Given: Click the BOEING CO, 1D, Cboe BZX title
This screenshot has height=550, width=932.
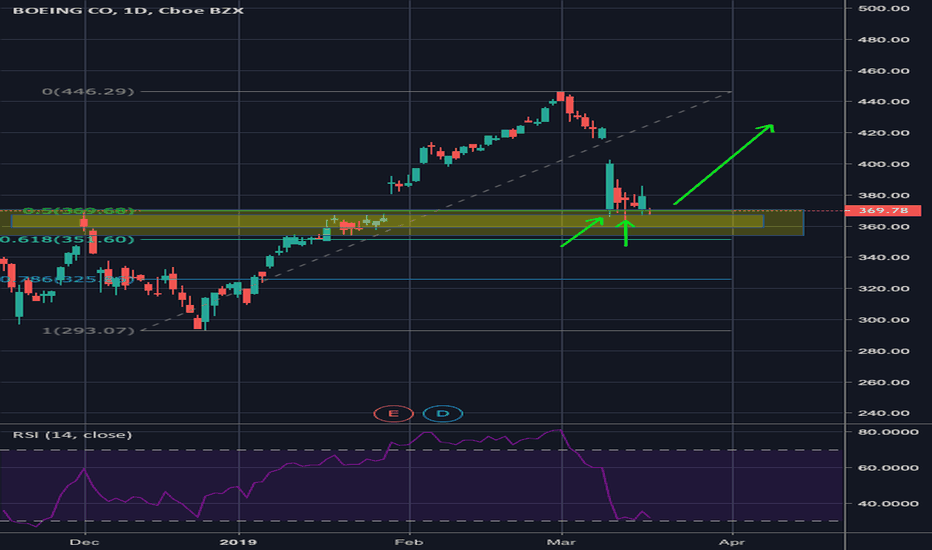Looking at the screenshot, I should pyautogui.click(x=128, y=10).
